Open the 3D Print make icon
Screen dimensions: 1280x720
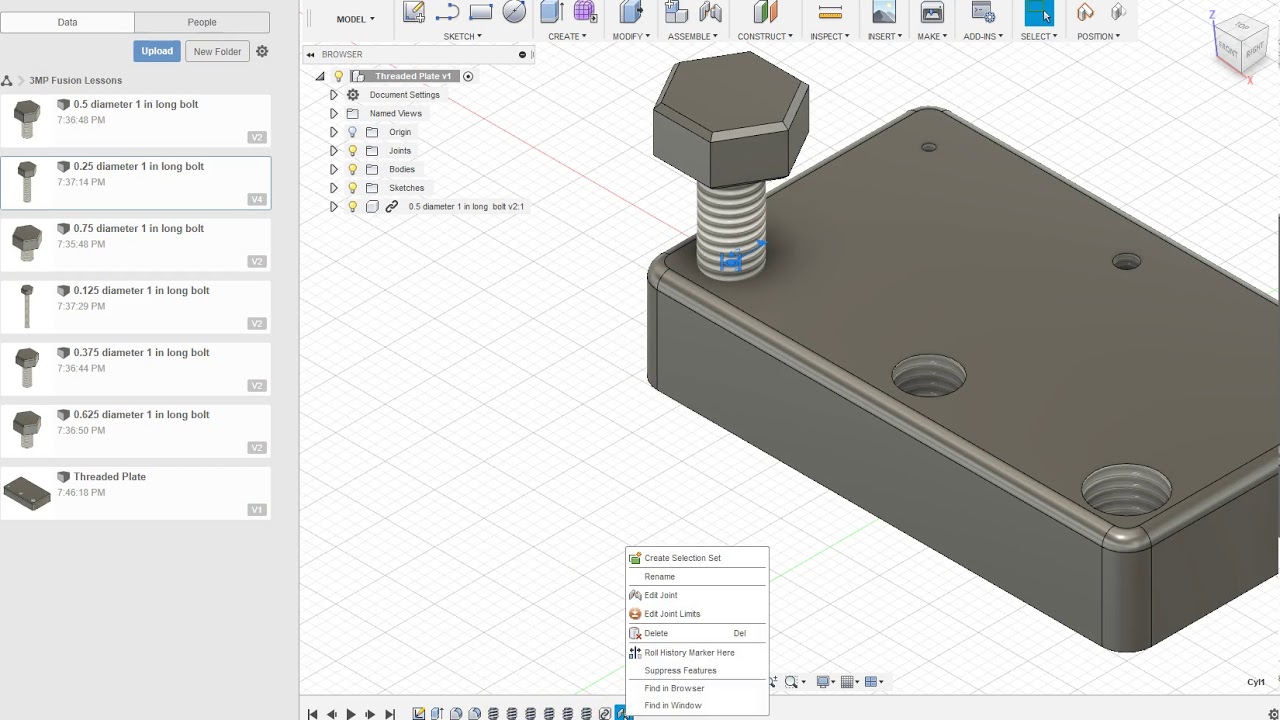click(932, 12)
